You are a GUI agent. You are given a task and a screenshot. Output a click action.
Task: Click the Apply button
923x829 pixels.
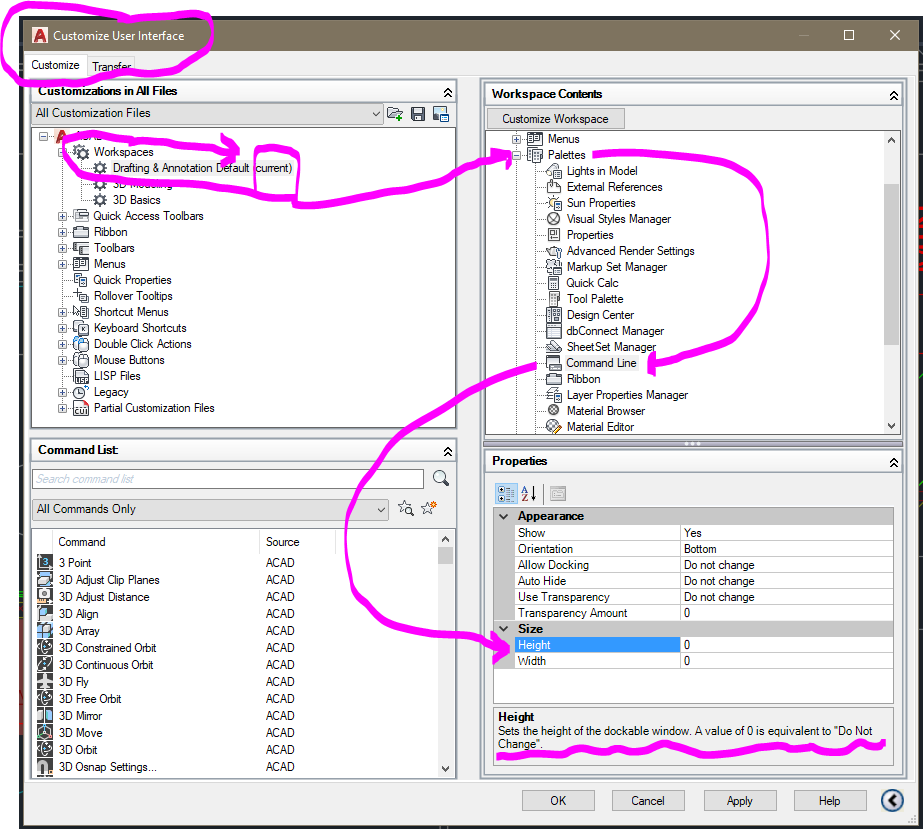pyautogui.click(x=740, y=800)
